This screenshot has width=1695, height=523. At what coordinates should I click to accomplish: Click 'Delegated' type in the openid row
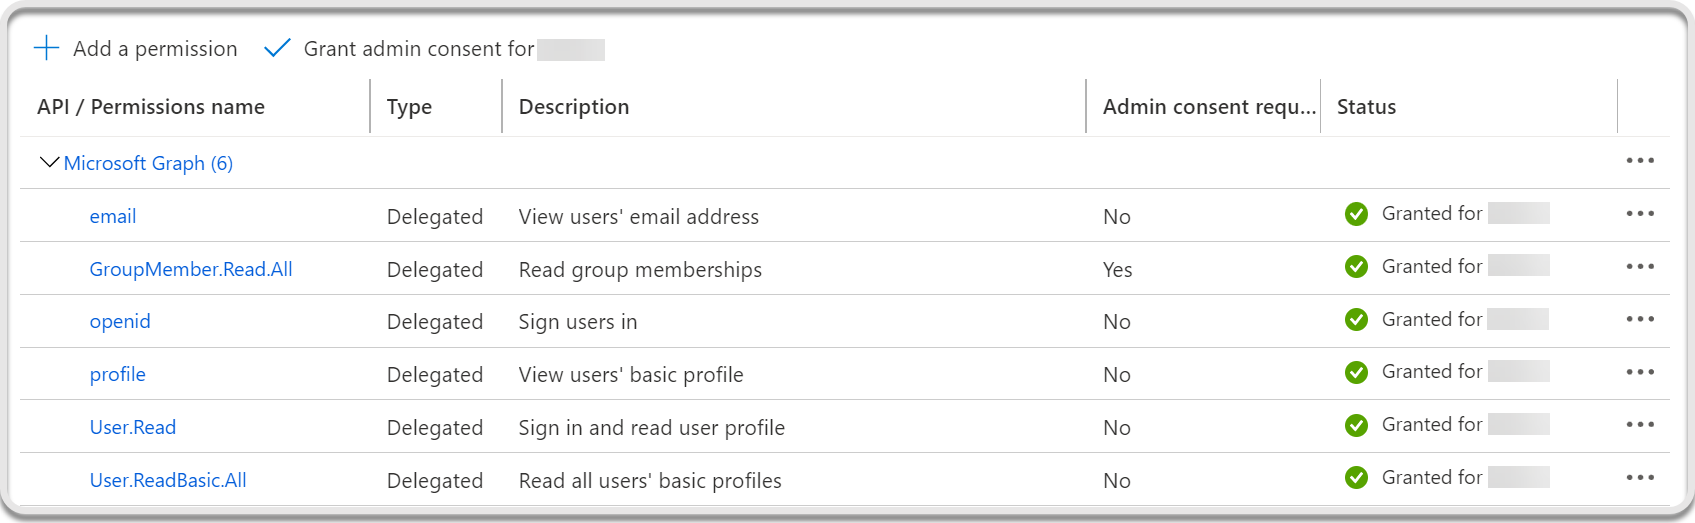tap(435, 322)
